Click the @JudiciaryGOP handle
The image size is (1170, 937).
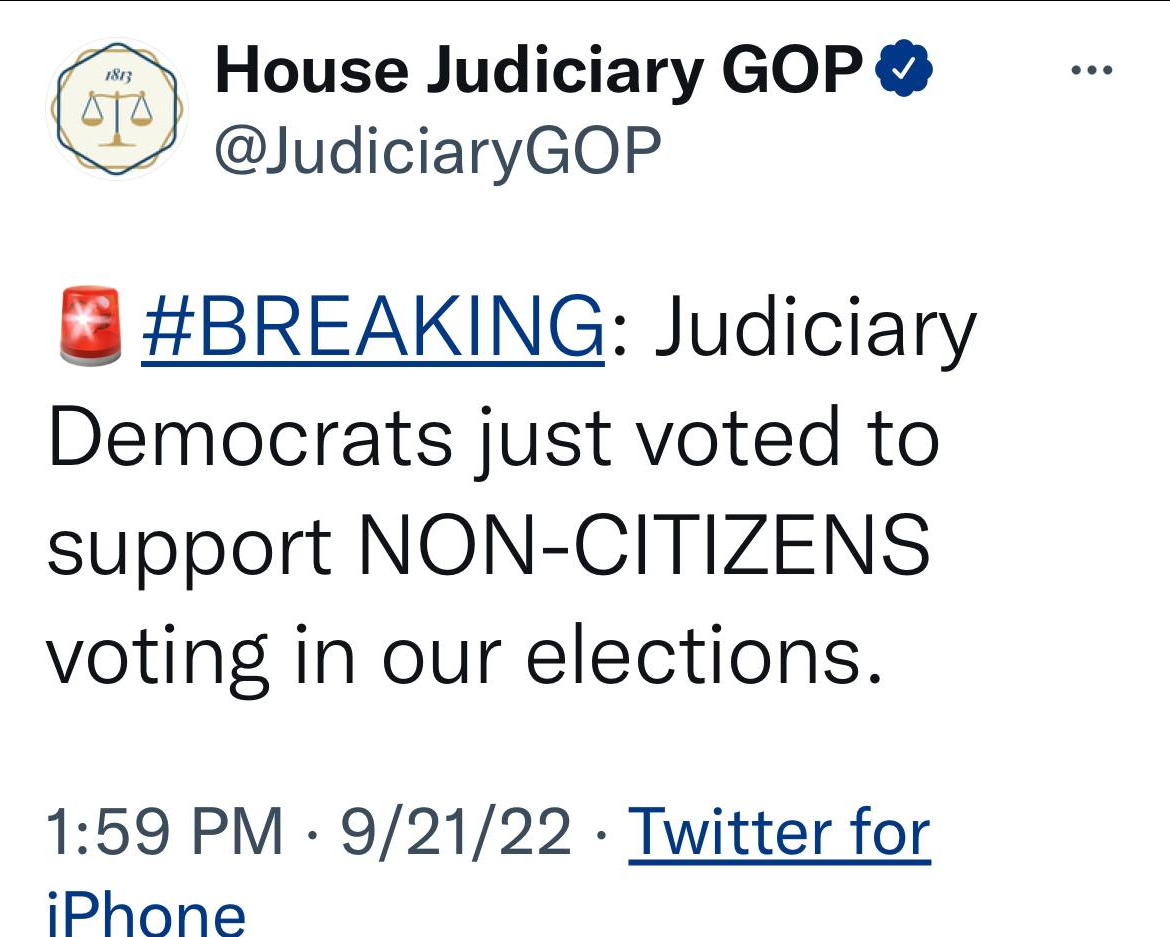[438, 151]
